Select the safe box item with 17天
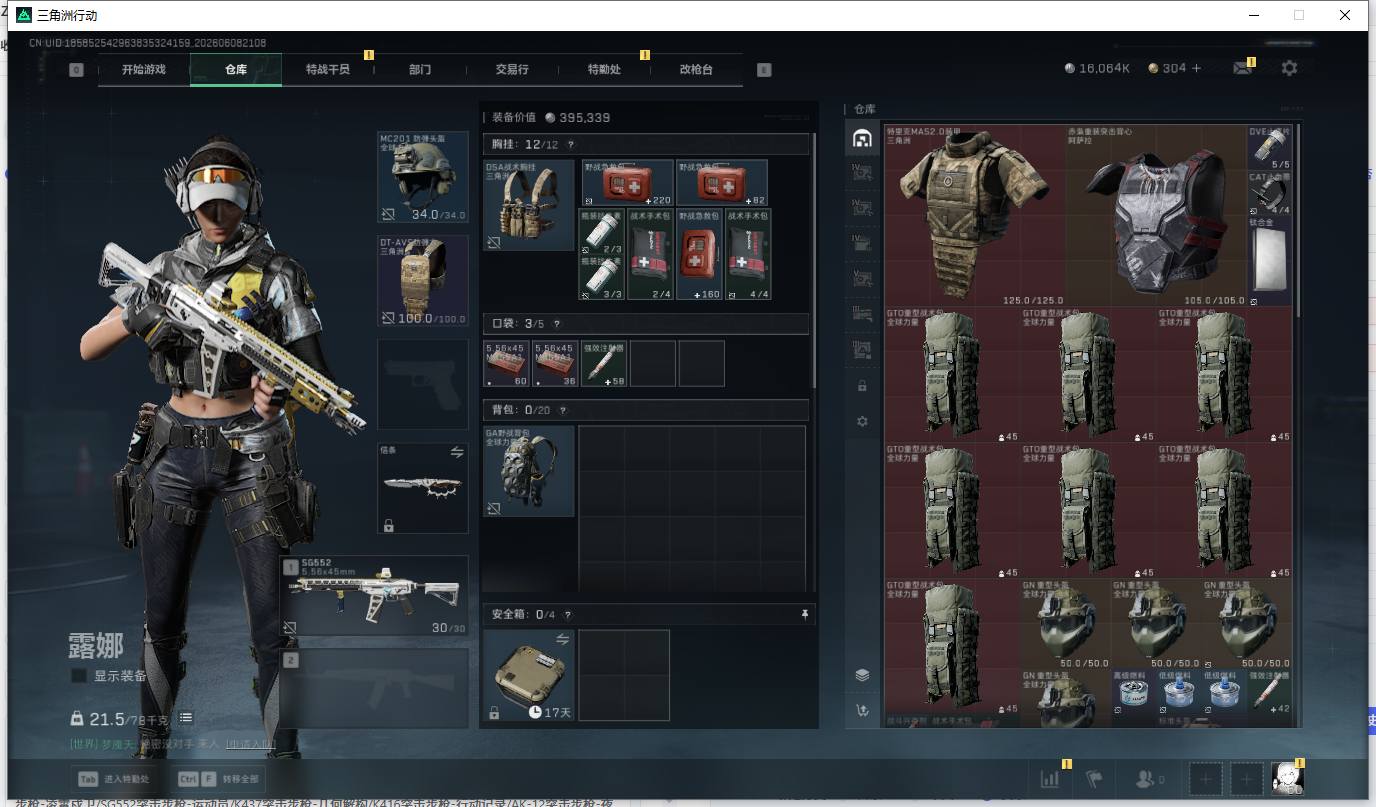The image size is (1376, 807). point(529,675)
